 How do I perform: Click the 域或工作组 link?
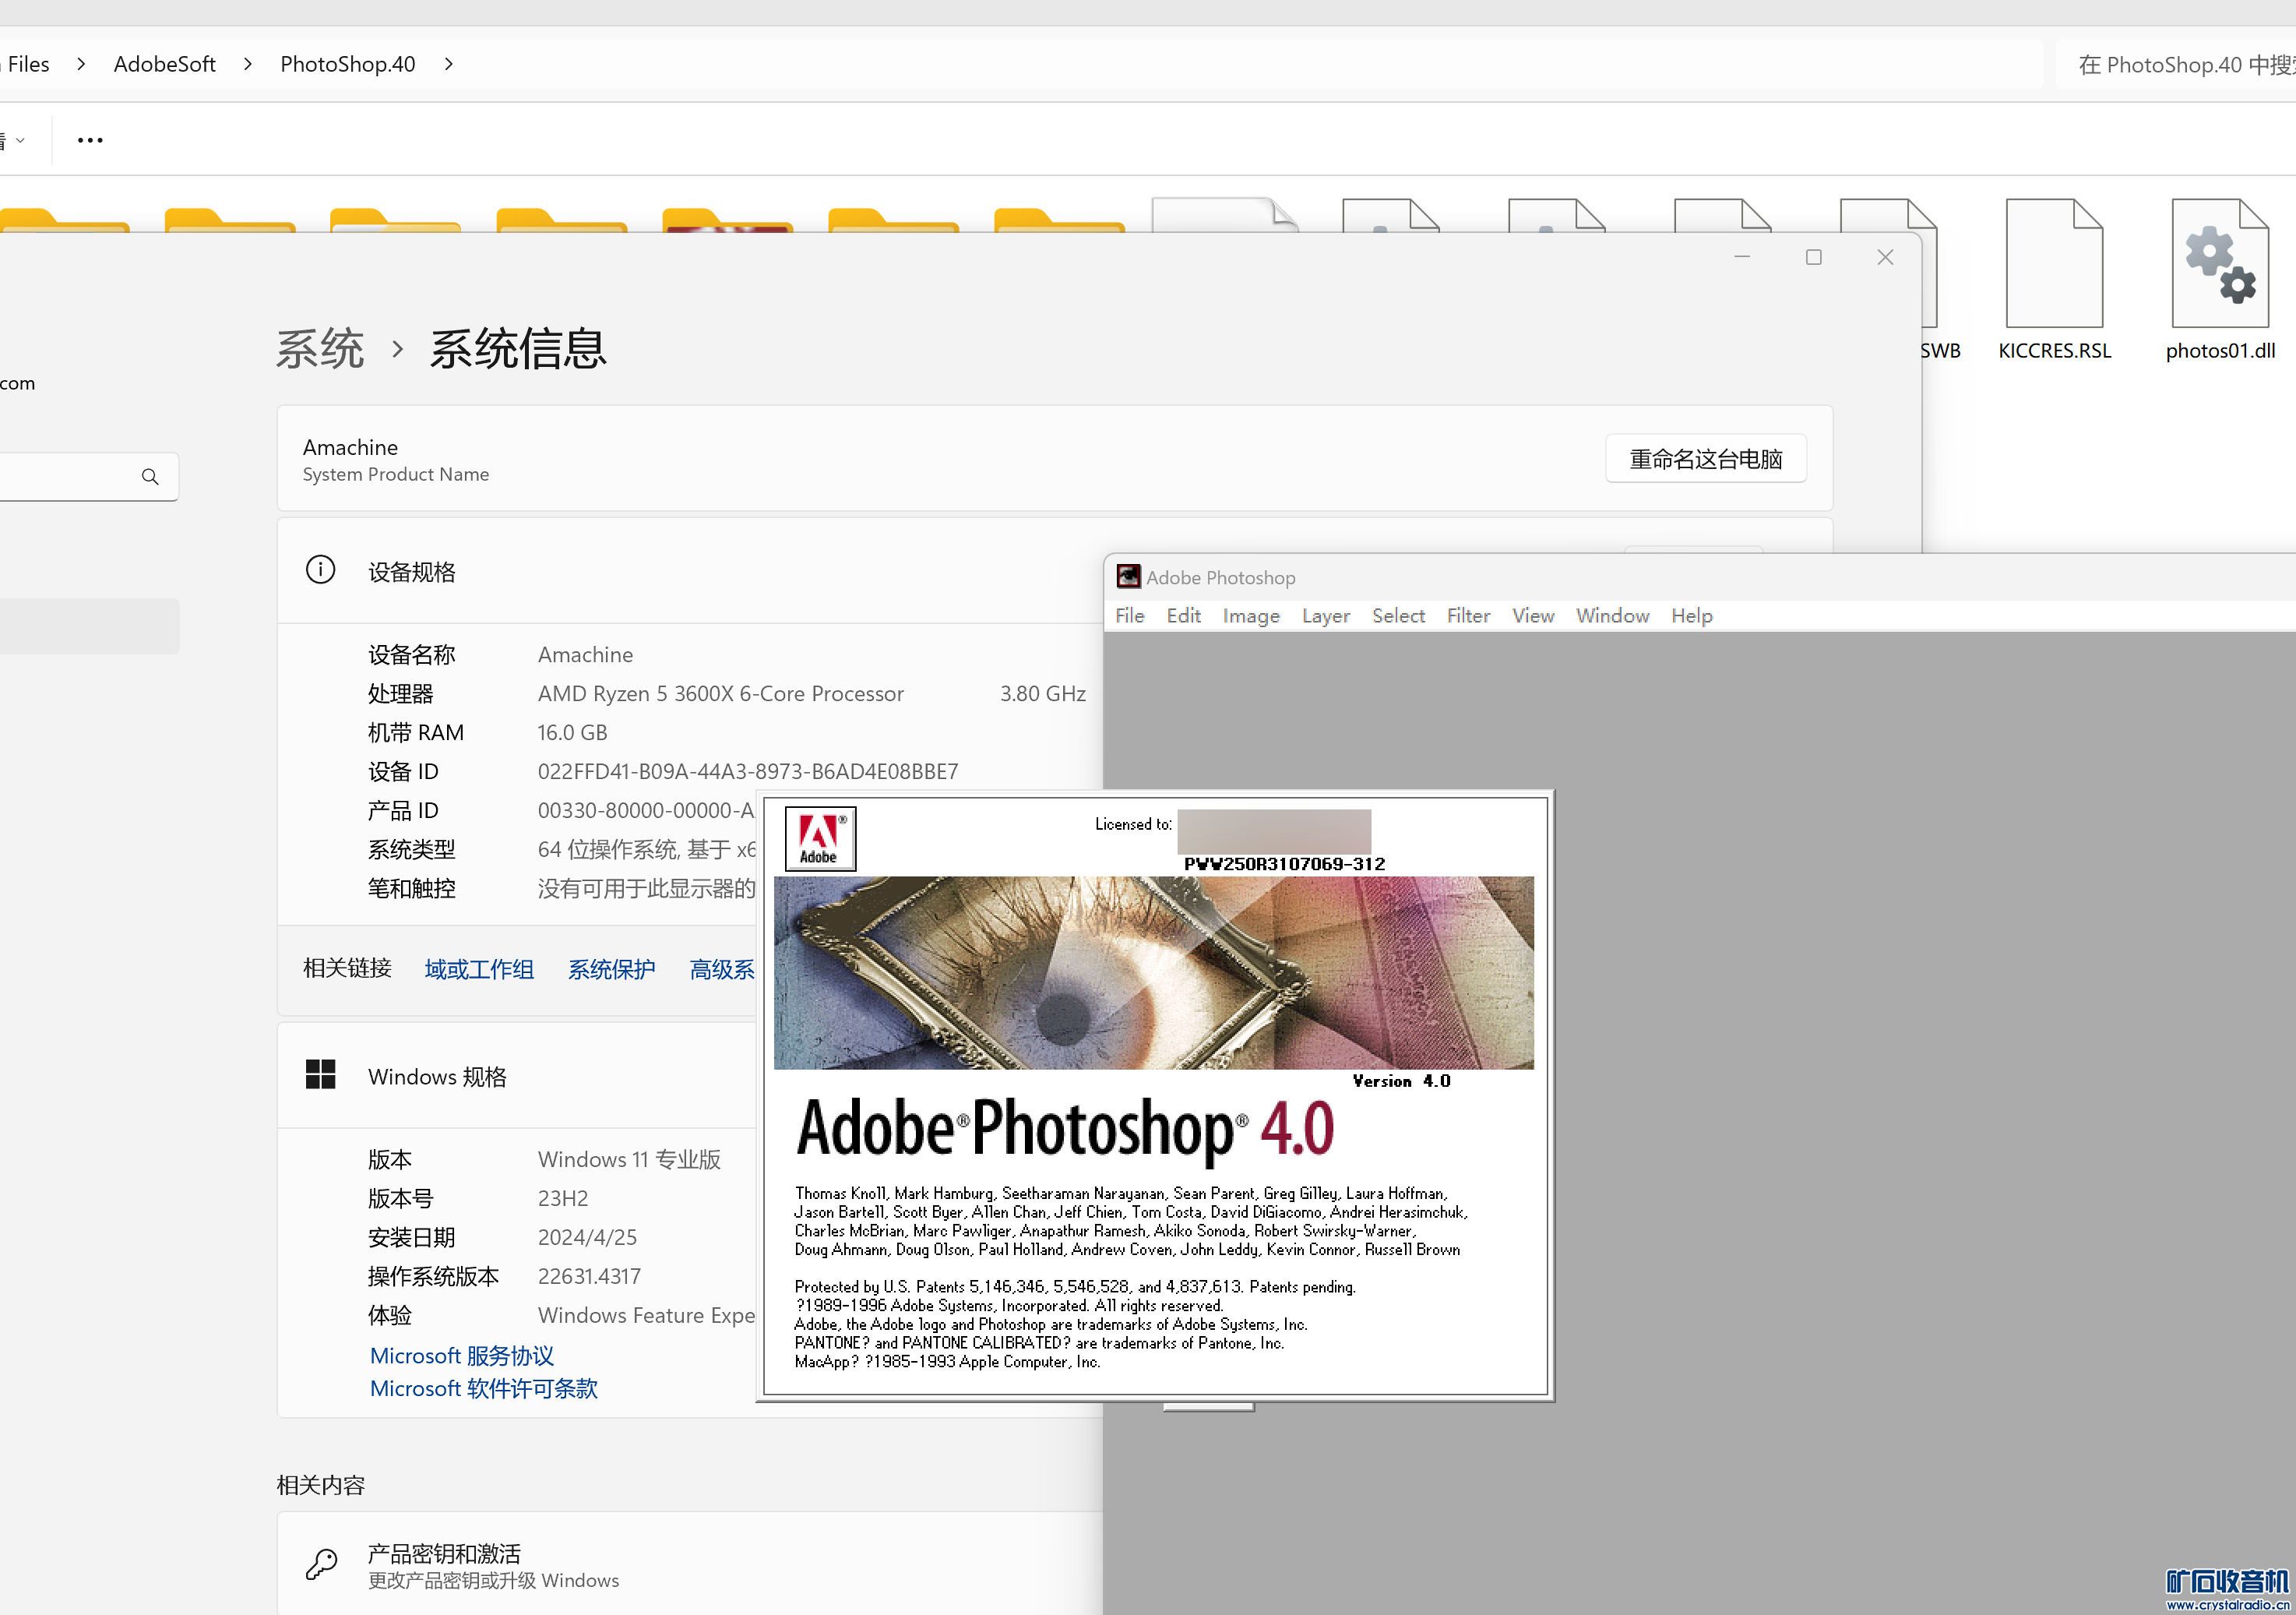click(479, 969)
